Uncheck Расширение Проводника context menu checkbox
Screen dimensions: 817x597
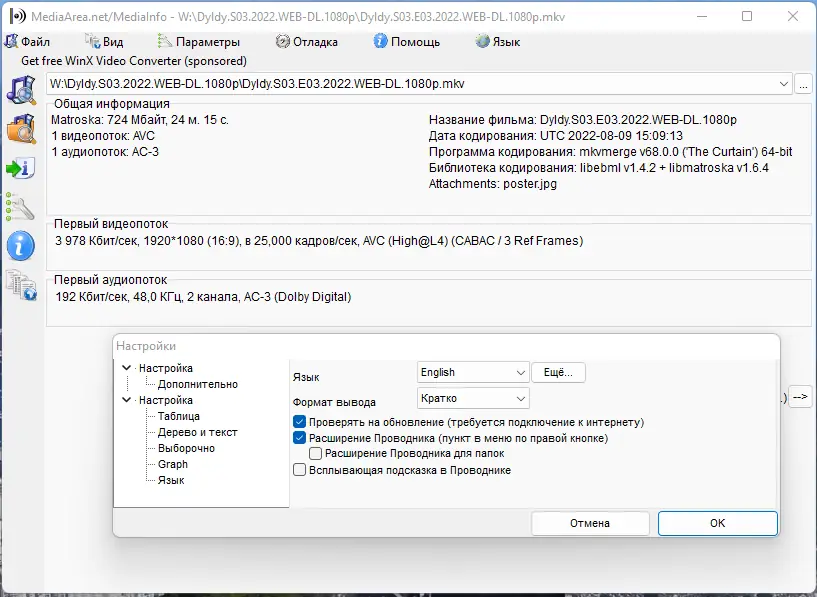pos(300,438)
